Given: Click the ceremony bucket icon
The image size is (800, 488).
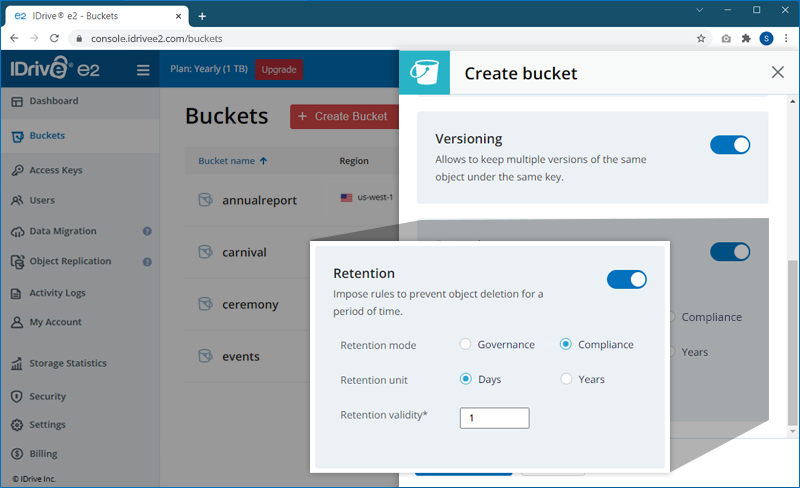Looking at the screenshot, I should pos(205,304).
